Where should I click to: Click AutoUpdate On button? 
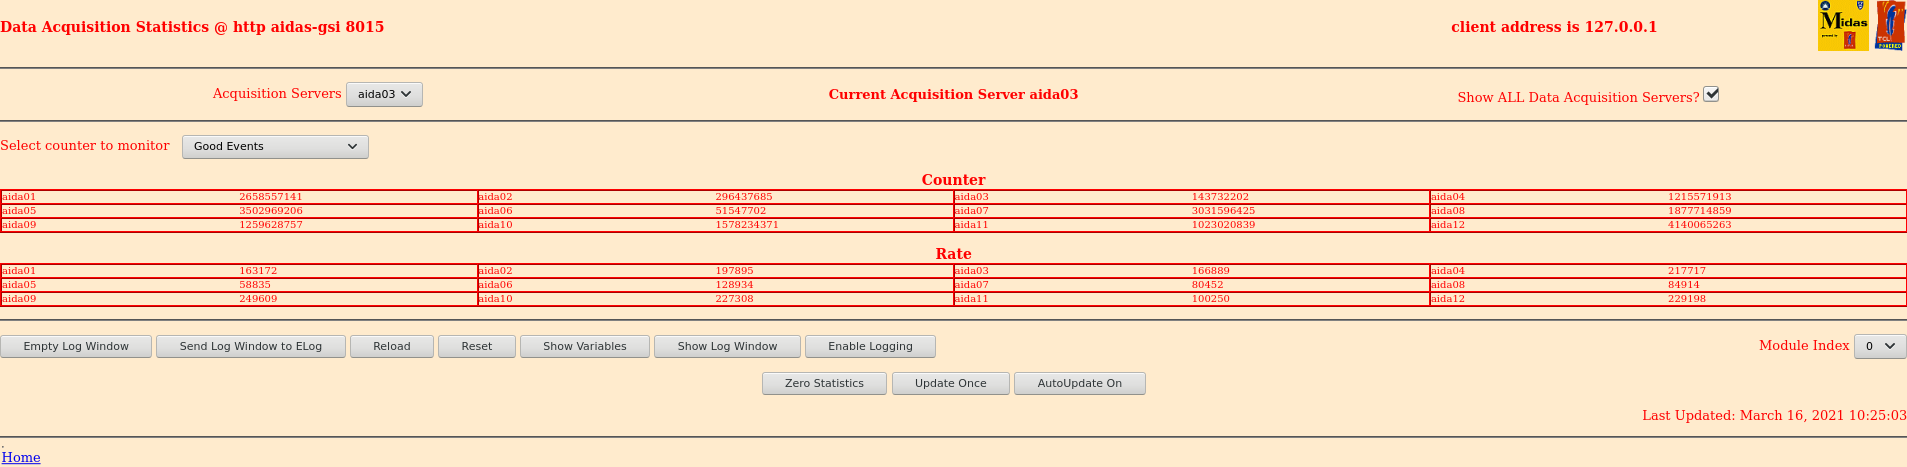1080,383
